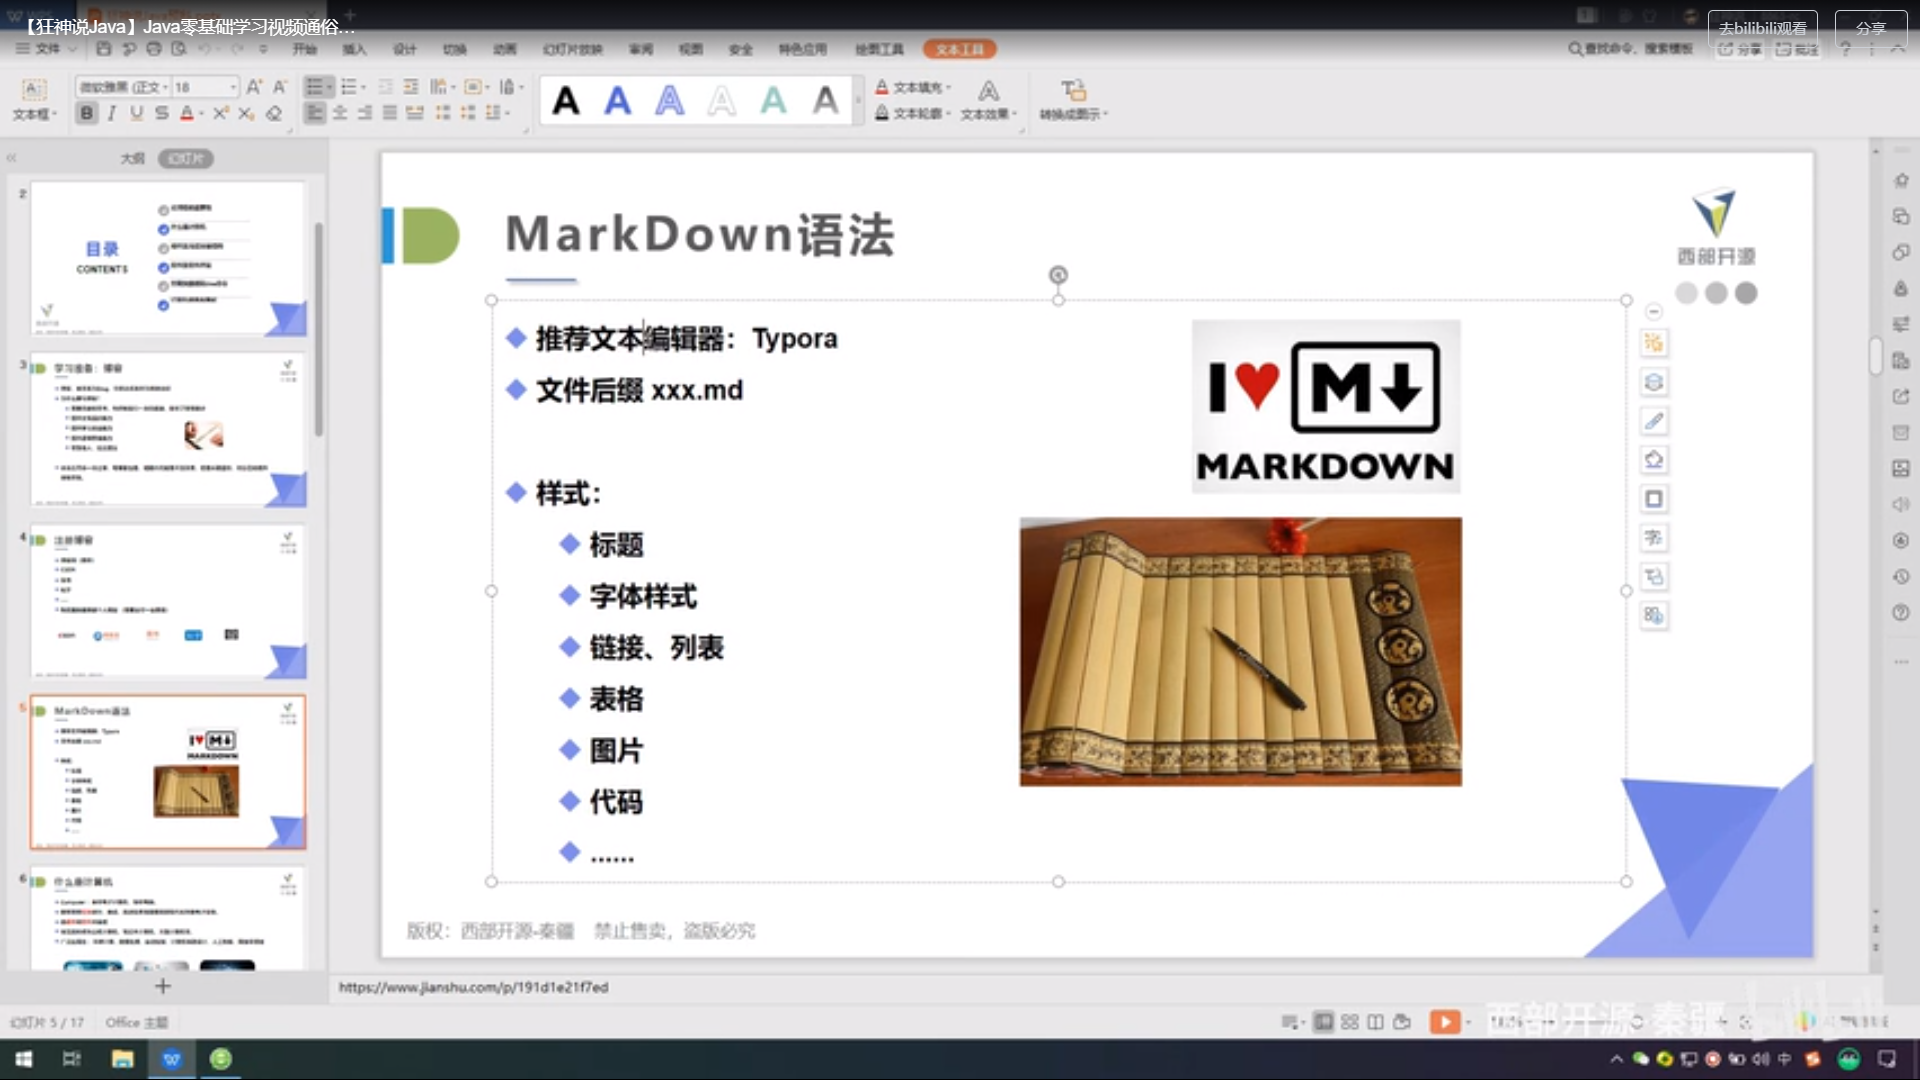Open reading view in status bar

coord(1376,1021)
